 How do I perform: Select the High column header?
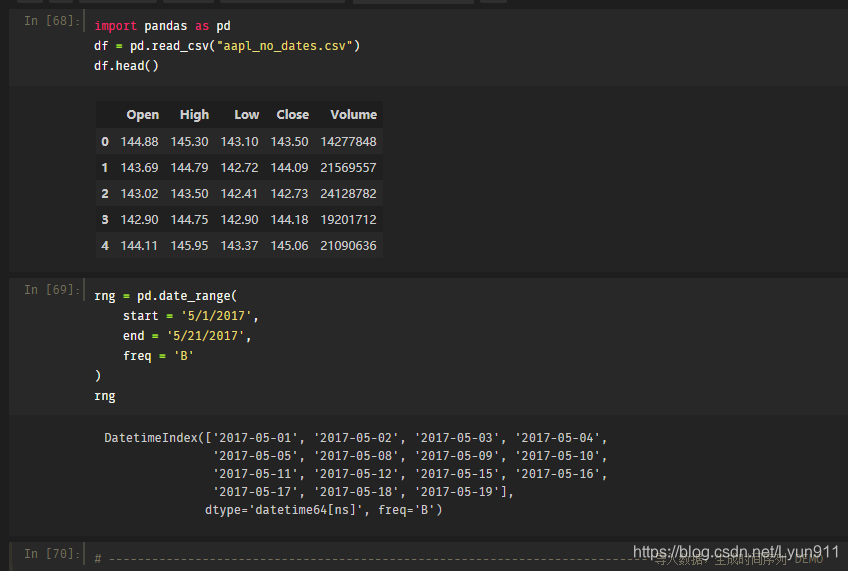click(194, 115)
